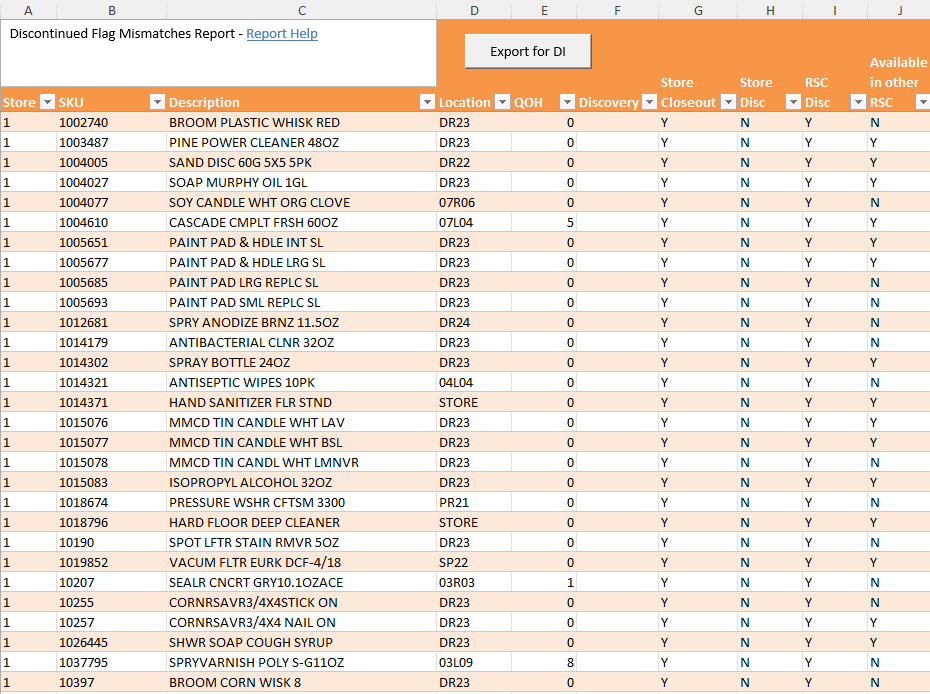Select cell CORNRSAVR3/4X4STICK ON
Image resolution: width=930 pixels, height=694 pixels.
[x=301, y=603]
